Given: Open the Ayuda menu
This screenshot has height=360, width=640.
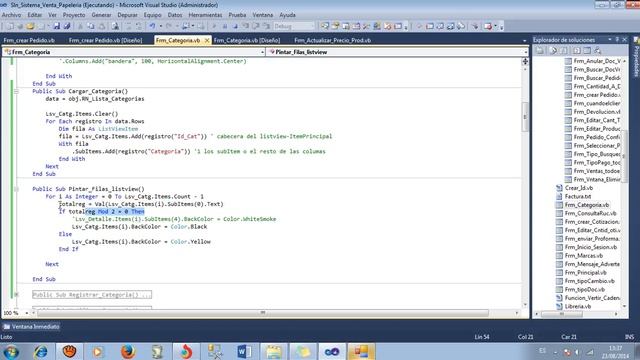Looking at the screenshot, I should (287, 15).
